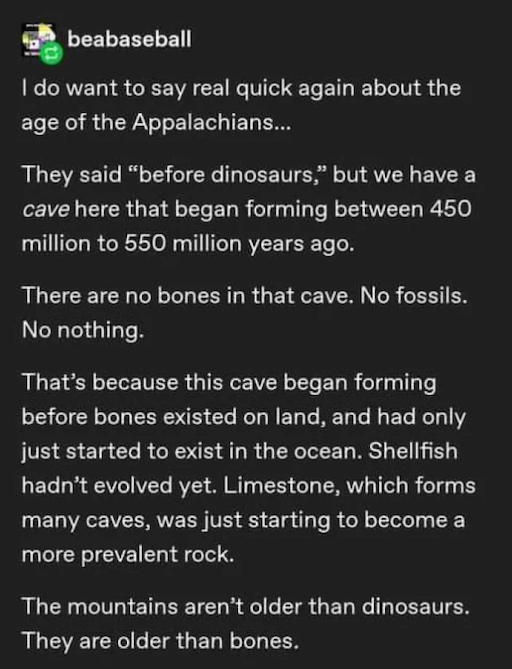The height and width of the screenshot is (669, 512).
Task: Click the "hadn't evolved yet." phrase
Action: coord(119,486)
